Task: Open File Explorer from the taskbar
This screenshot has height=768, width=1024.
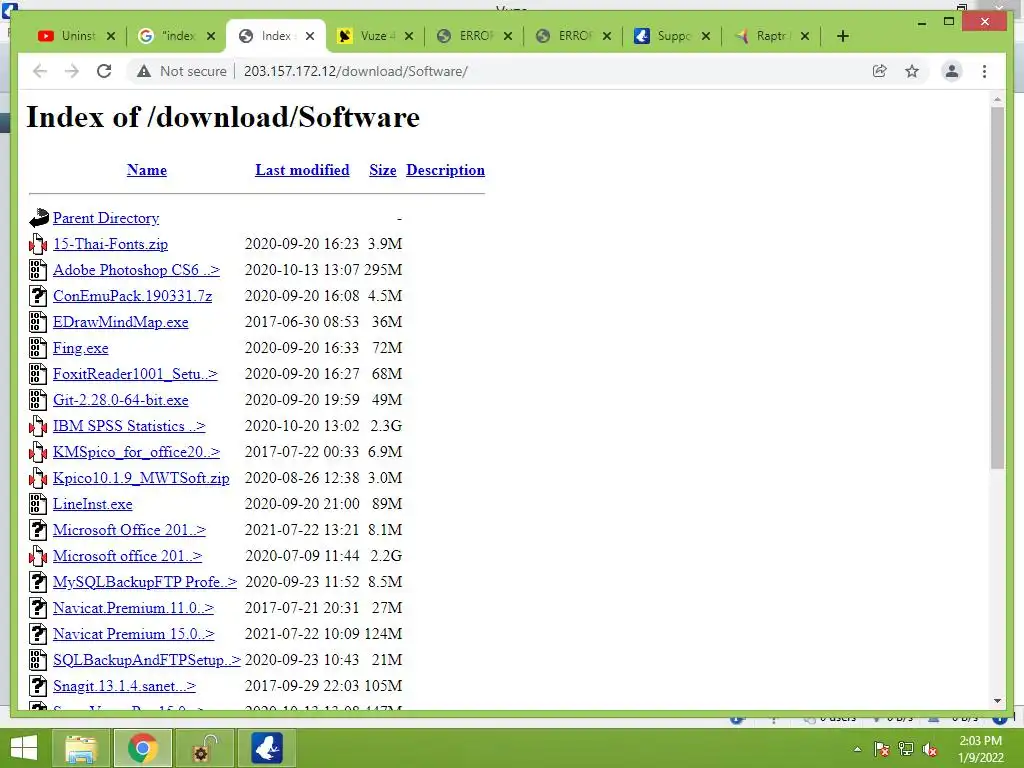Action: pyautogui.click(x=80, y=748)
